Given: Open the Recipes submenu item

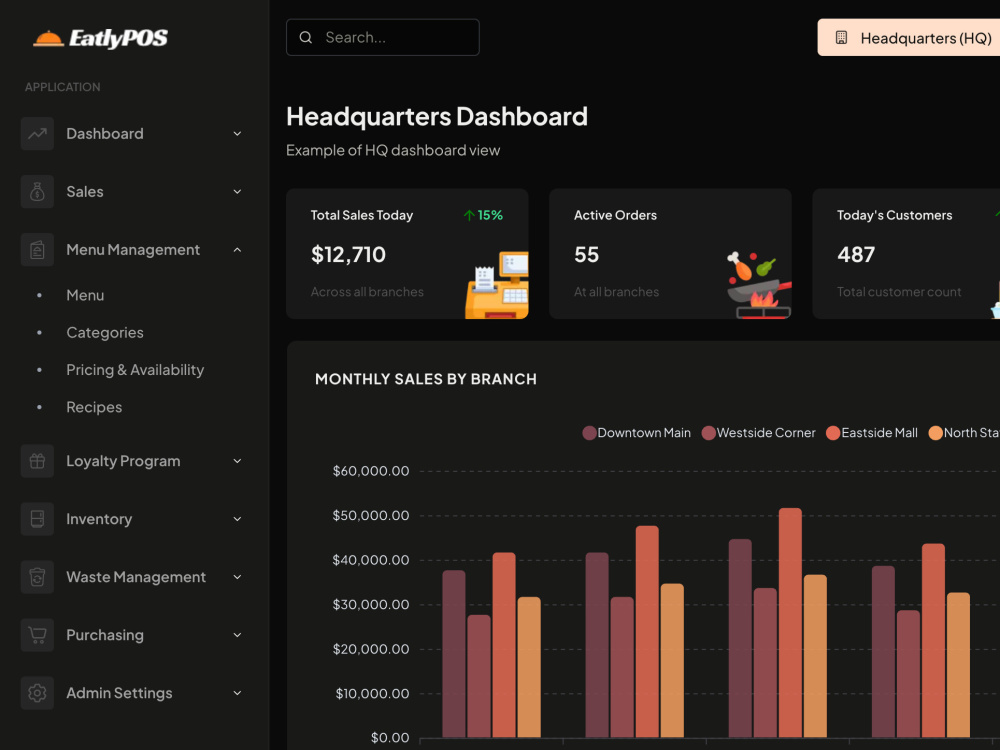Looking at the screenshot, I should click(94, 408).
